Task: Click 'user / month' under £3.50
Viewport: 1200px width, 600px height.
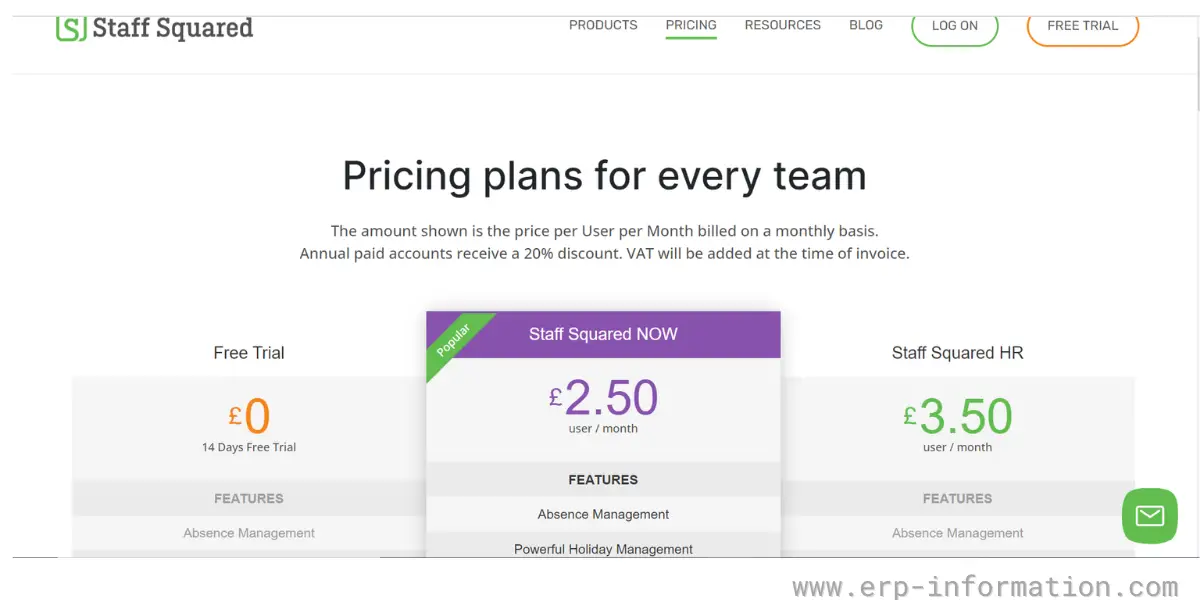Action: coord(958,447)
